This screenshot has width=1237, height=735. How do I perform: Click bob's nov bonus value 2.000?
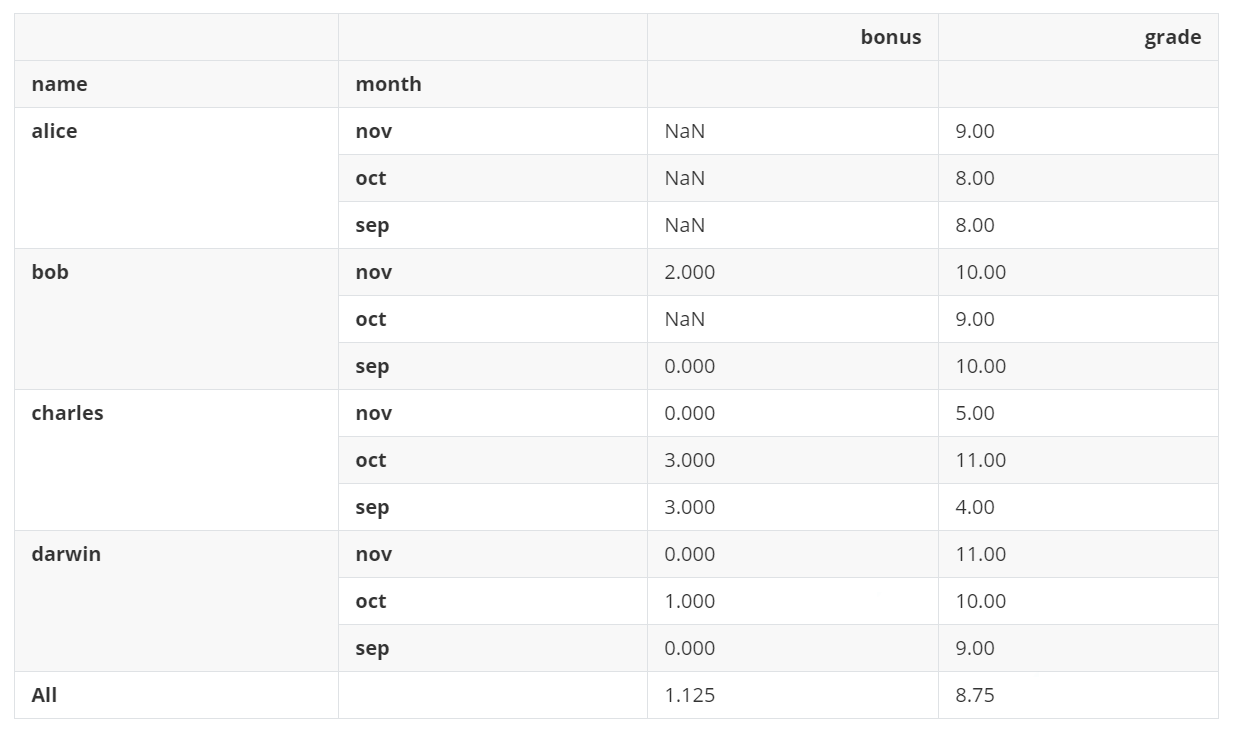point(689,273)
